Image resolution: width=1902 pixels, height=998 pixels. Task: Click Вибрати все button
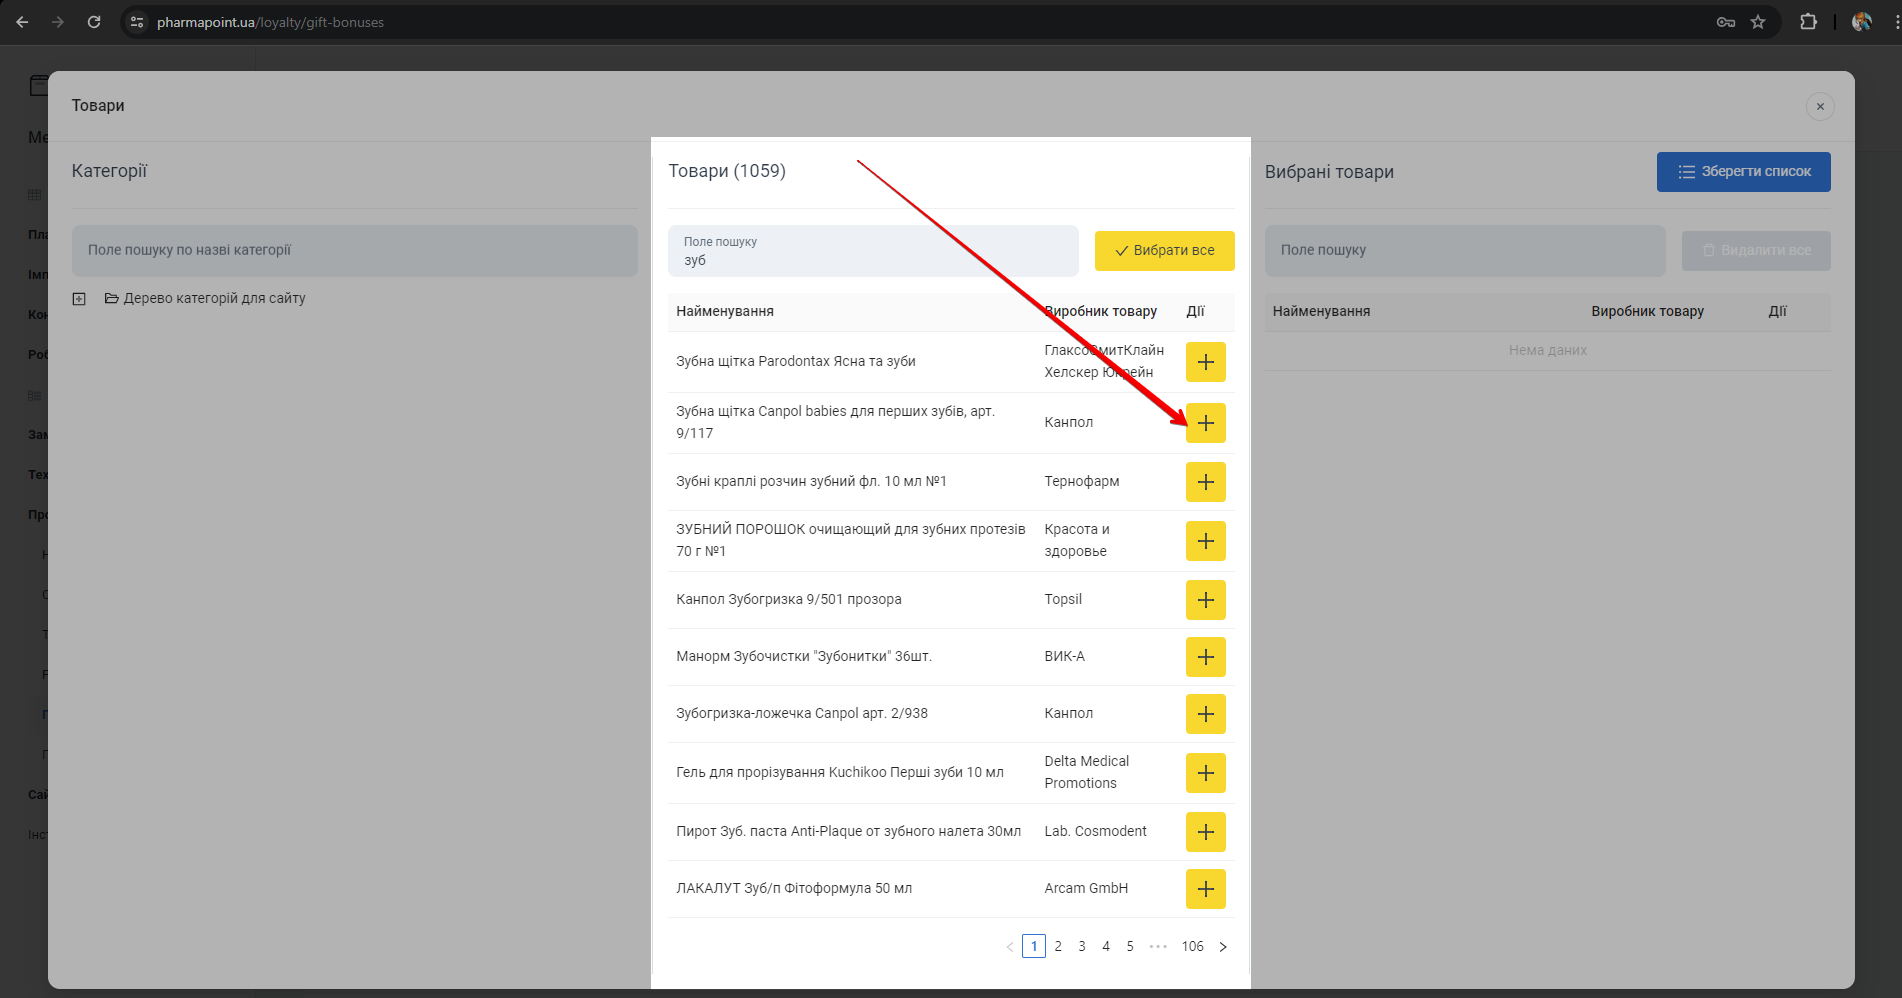[1164, 251]
